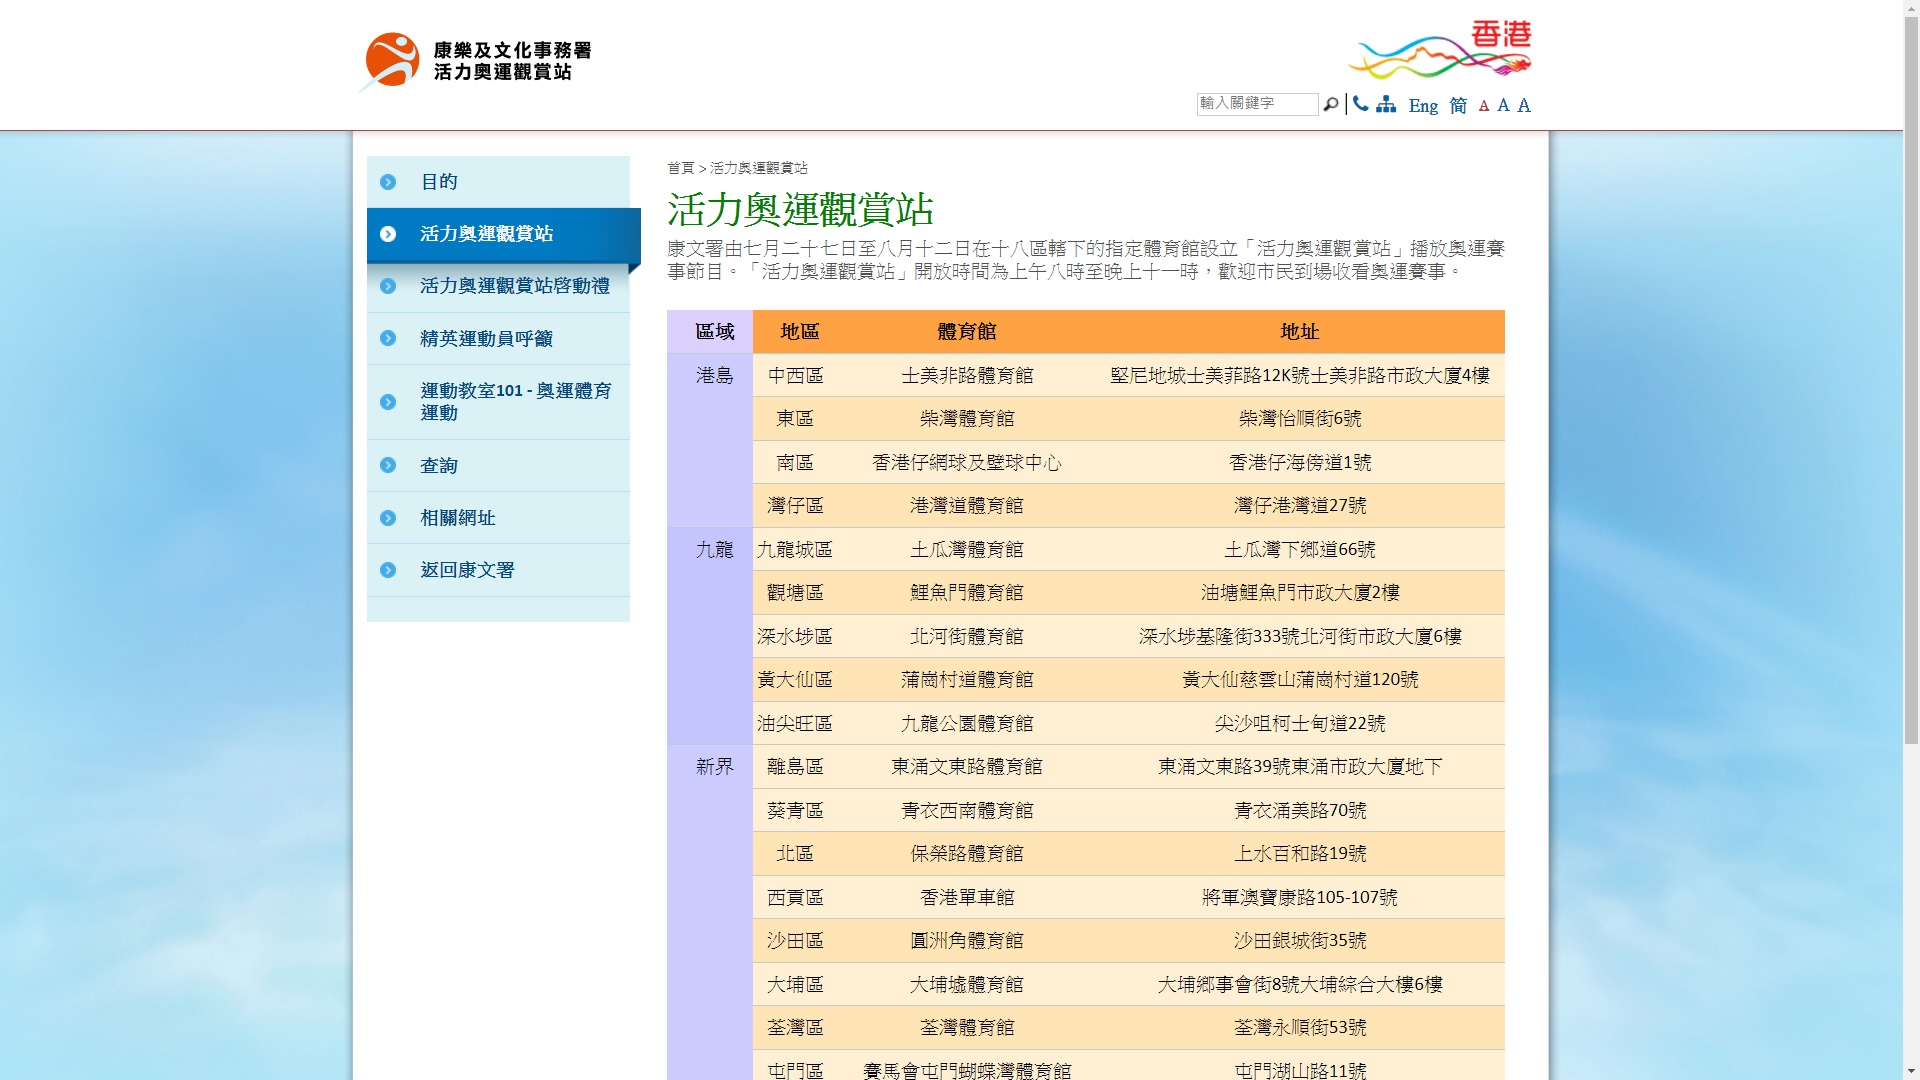
Task: Click address 香港仔海傍道1號
Action: 1300,463
